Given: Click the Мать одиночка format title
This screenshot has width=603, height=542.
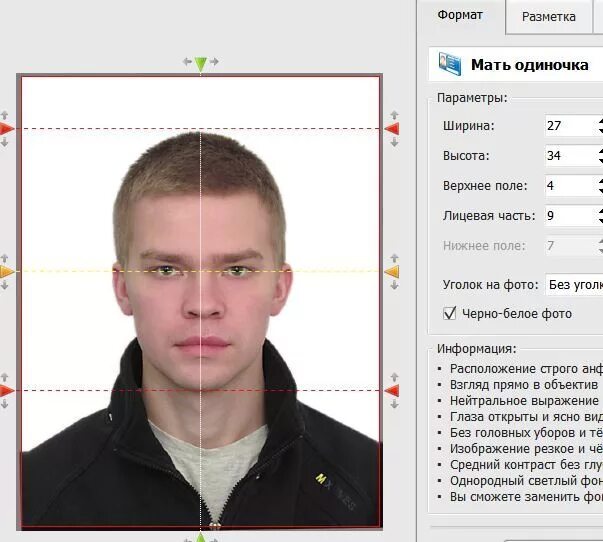Looking at the screenshot, I should point(530,65).
